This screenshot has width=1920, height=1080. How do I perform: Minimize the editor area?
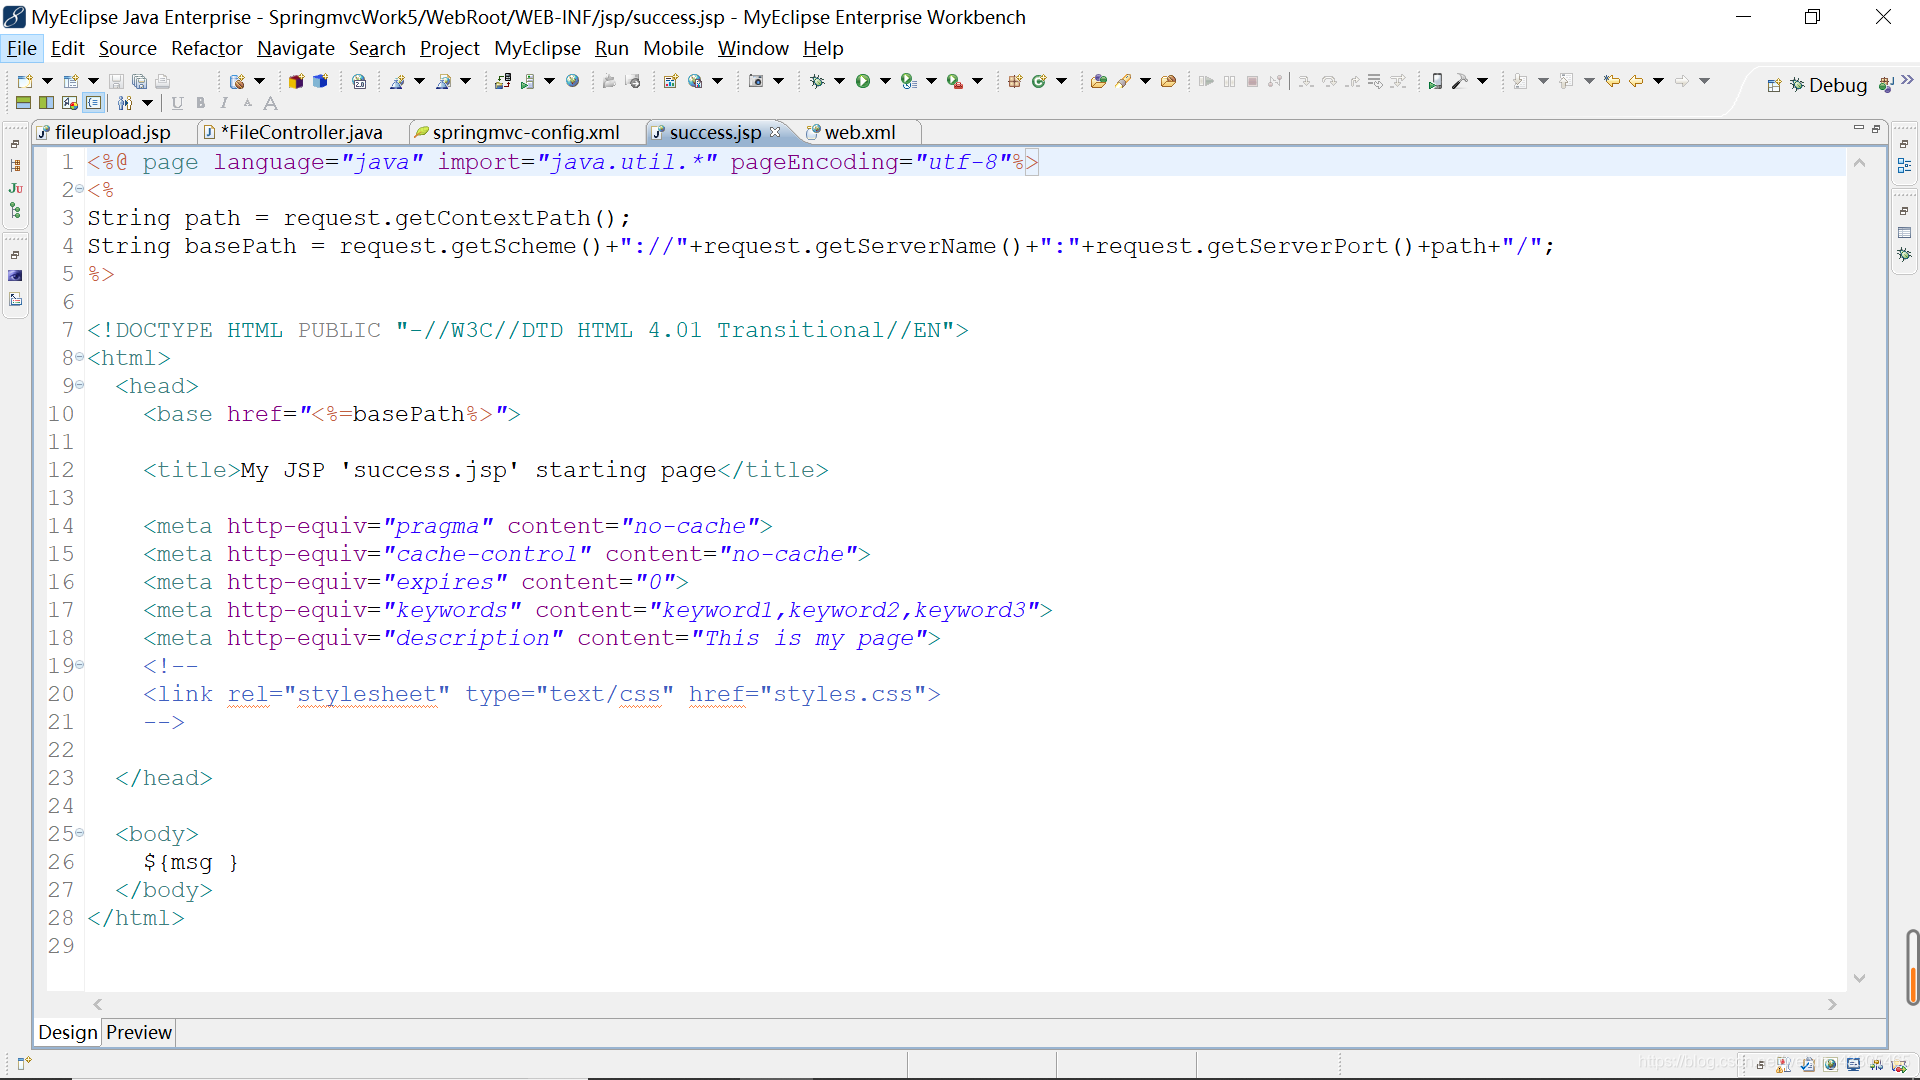[1858, 128]
